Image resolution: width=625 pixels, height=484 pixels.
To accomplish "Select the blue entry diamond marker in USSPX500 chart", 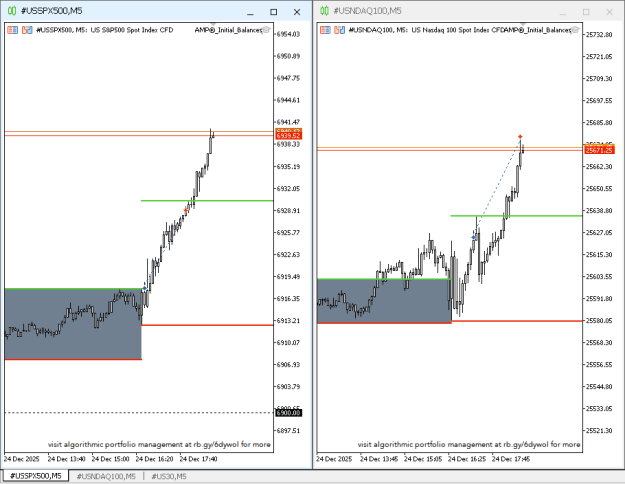I will (145, 288).
